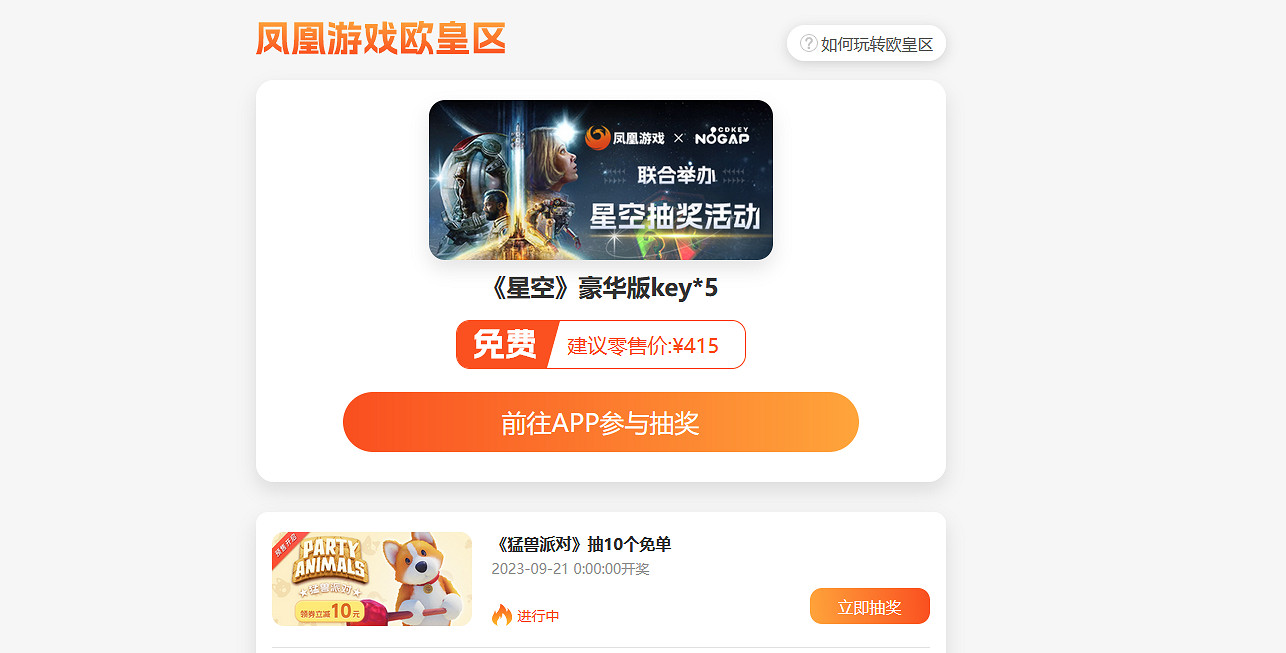The width and height of the screenshot is (1286, 653).
Task: Click the 进行中 status label
Action: [538, 616]
